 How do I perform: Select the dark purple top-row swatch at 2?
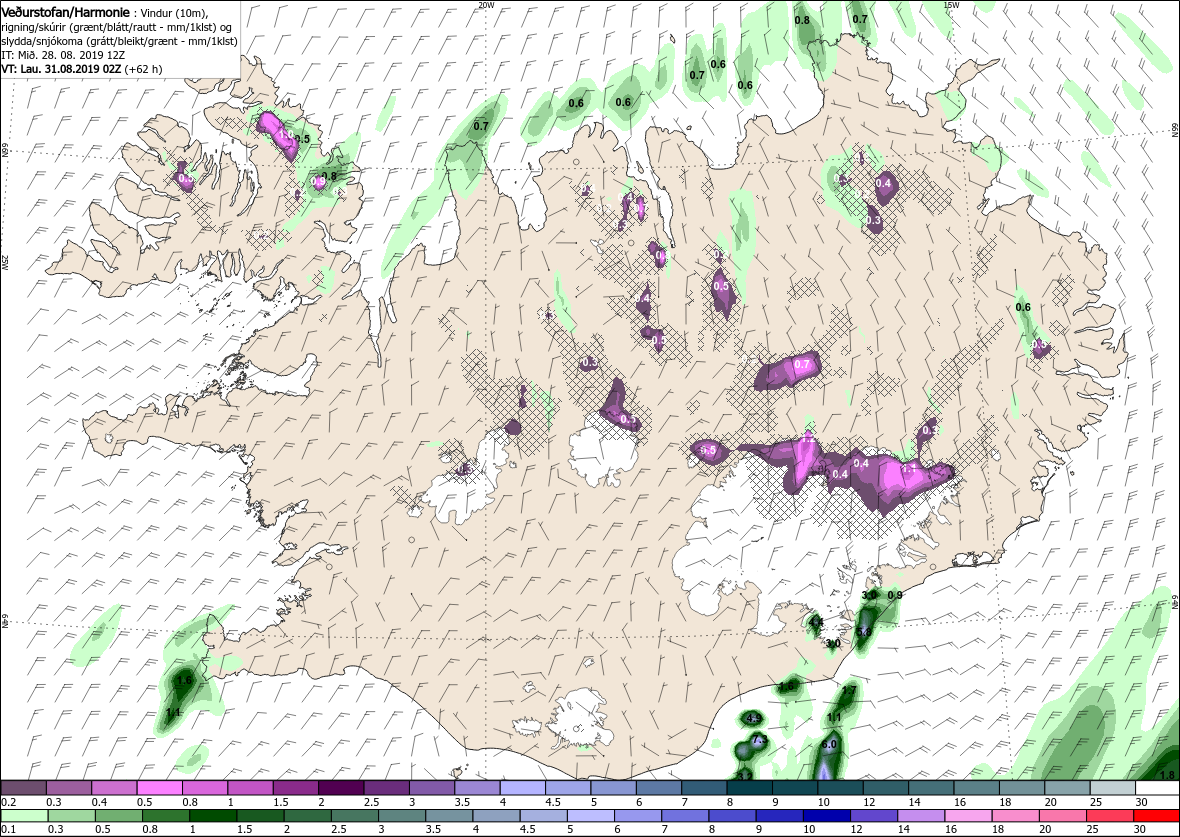tap(341, 788)
